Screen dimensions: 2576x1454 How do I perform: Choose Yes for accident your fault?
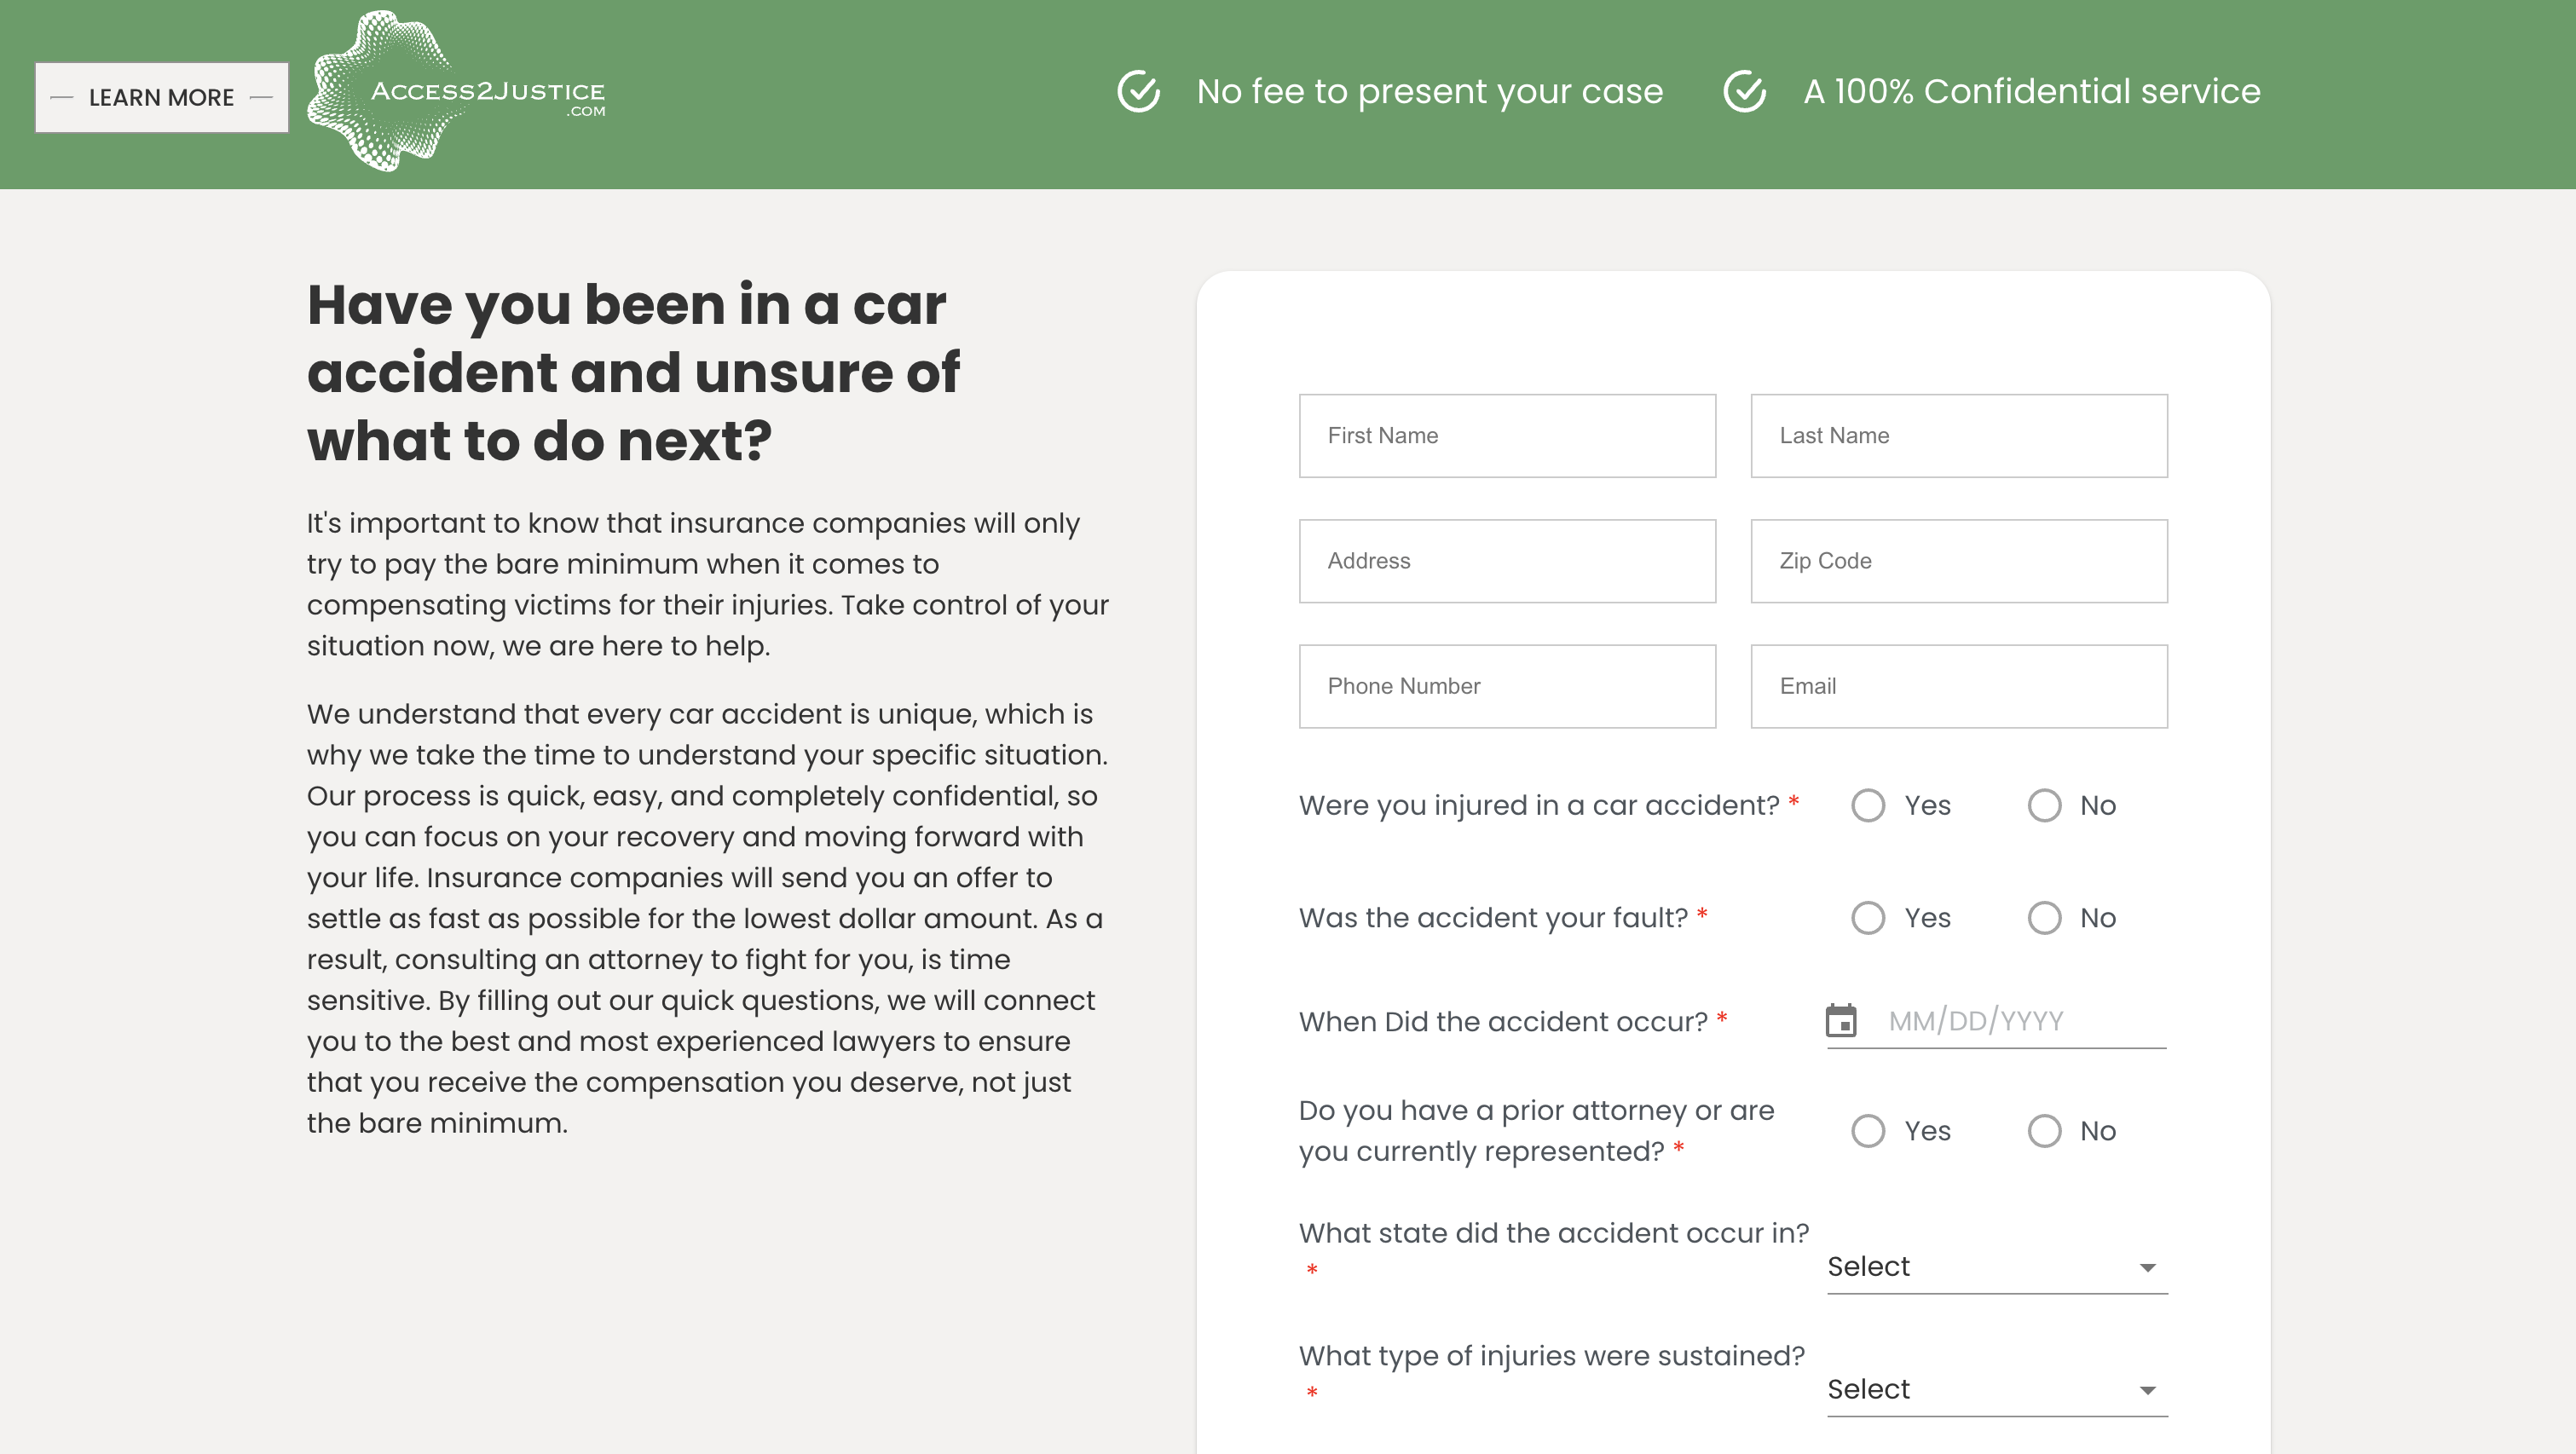(x=1868, y=918)
